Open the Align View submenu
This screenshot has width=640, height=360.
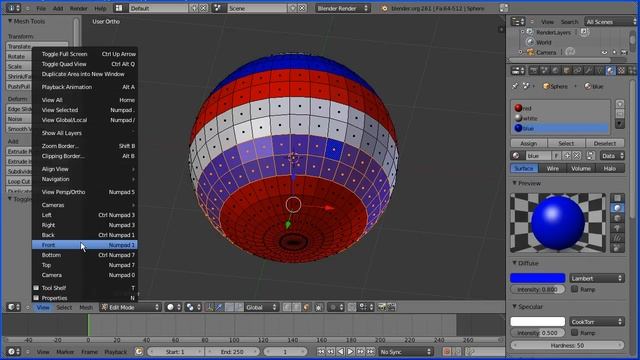[x=85, y=169]
